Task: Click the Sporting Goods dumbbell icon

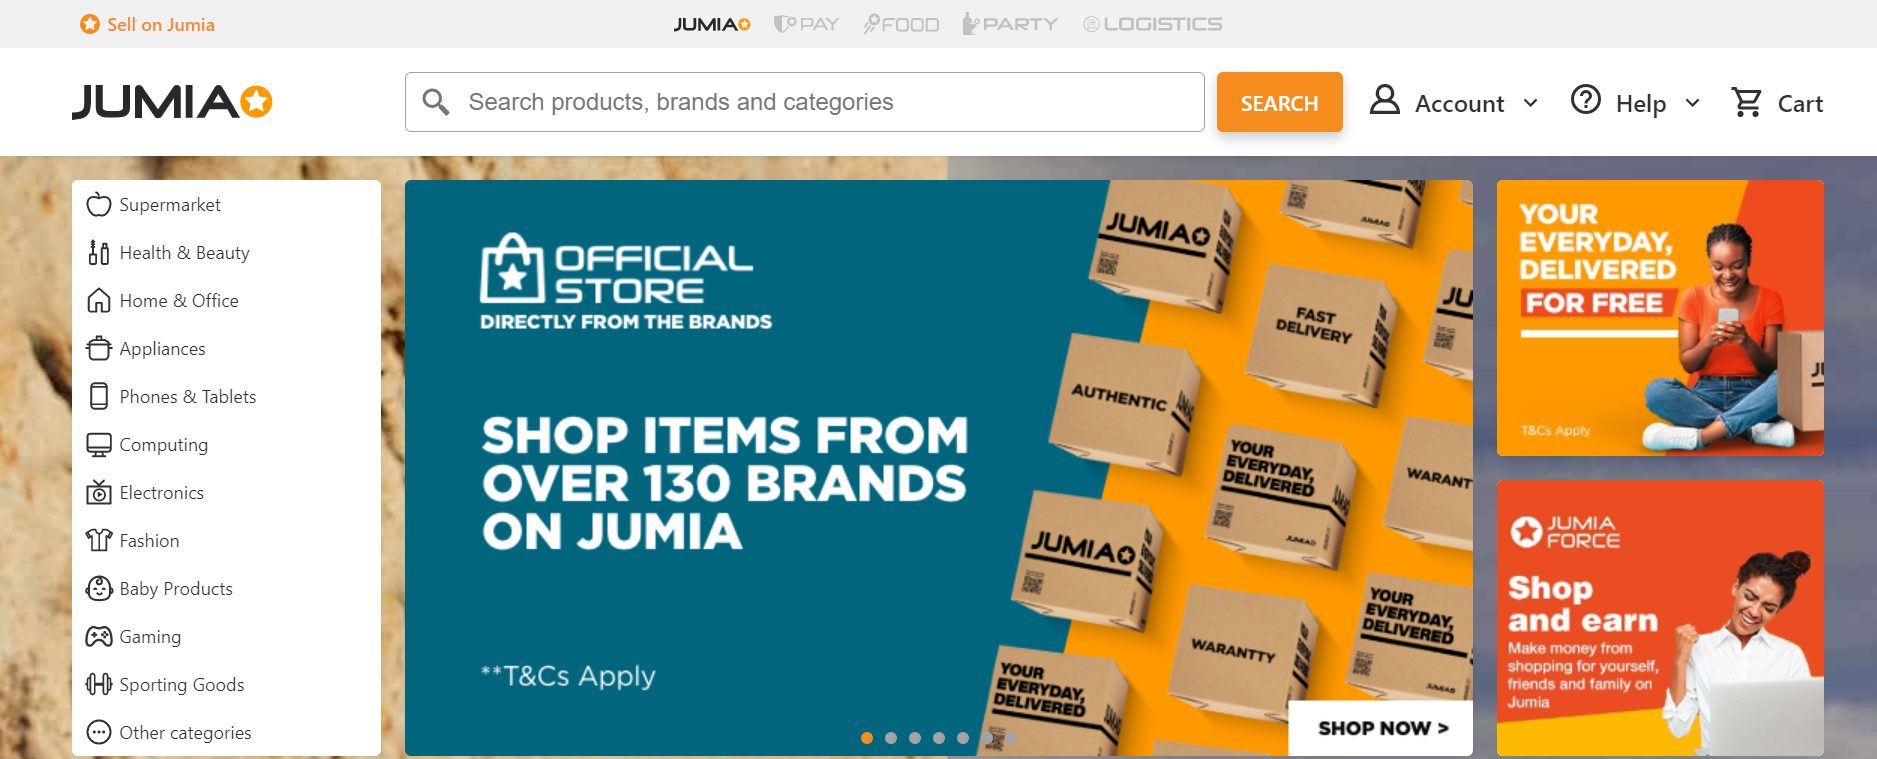Action: click(99, 684)
